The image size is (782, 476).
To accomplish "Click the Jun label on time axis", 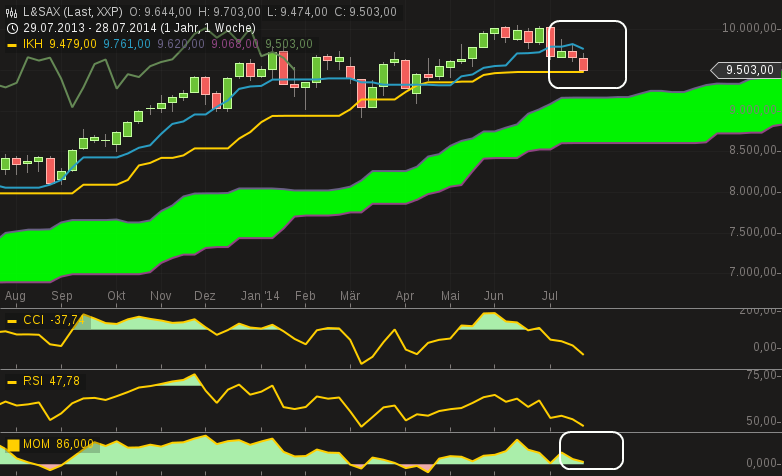I will tap(494, 296).
